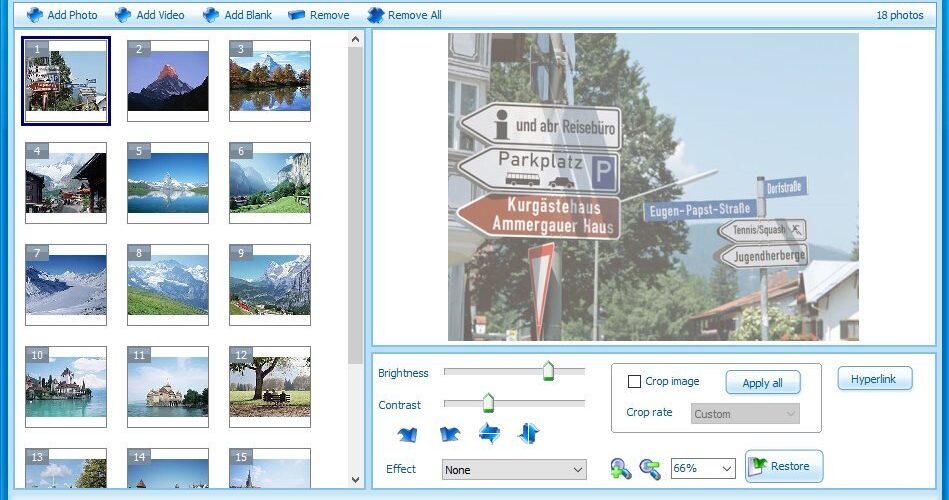Viewport: 949px width, 500px height.
Task: Zoom in with the magnifier plus icon
Action: coord(621,469)
